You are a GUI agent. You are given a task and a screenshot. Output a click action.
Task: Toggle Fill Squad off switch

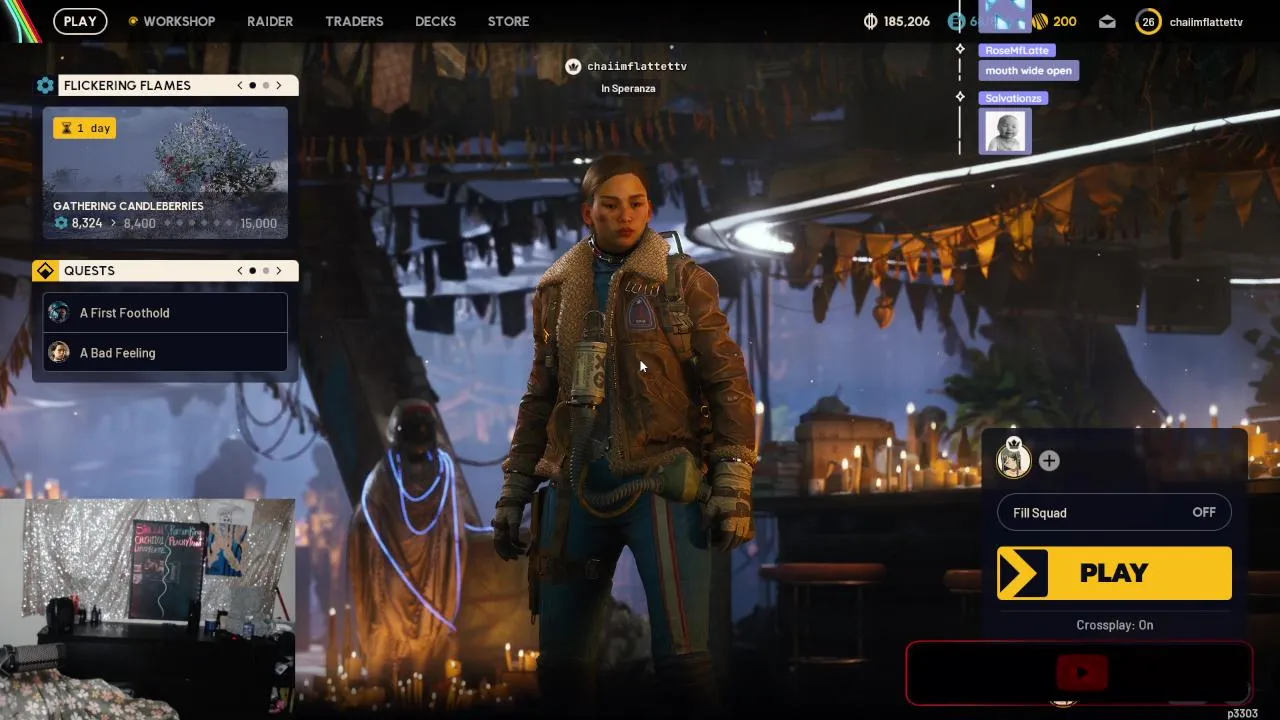(x=1114, y=512)
